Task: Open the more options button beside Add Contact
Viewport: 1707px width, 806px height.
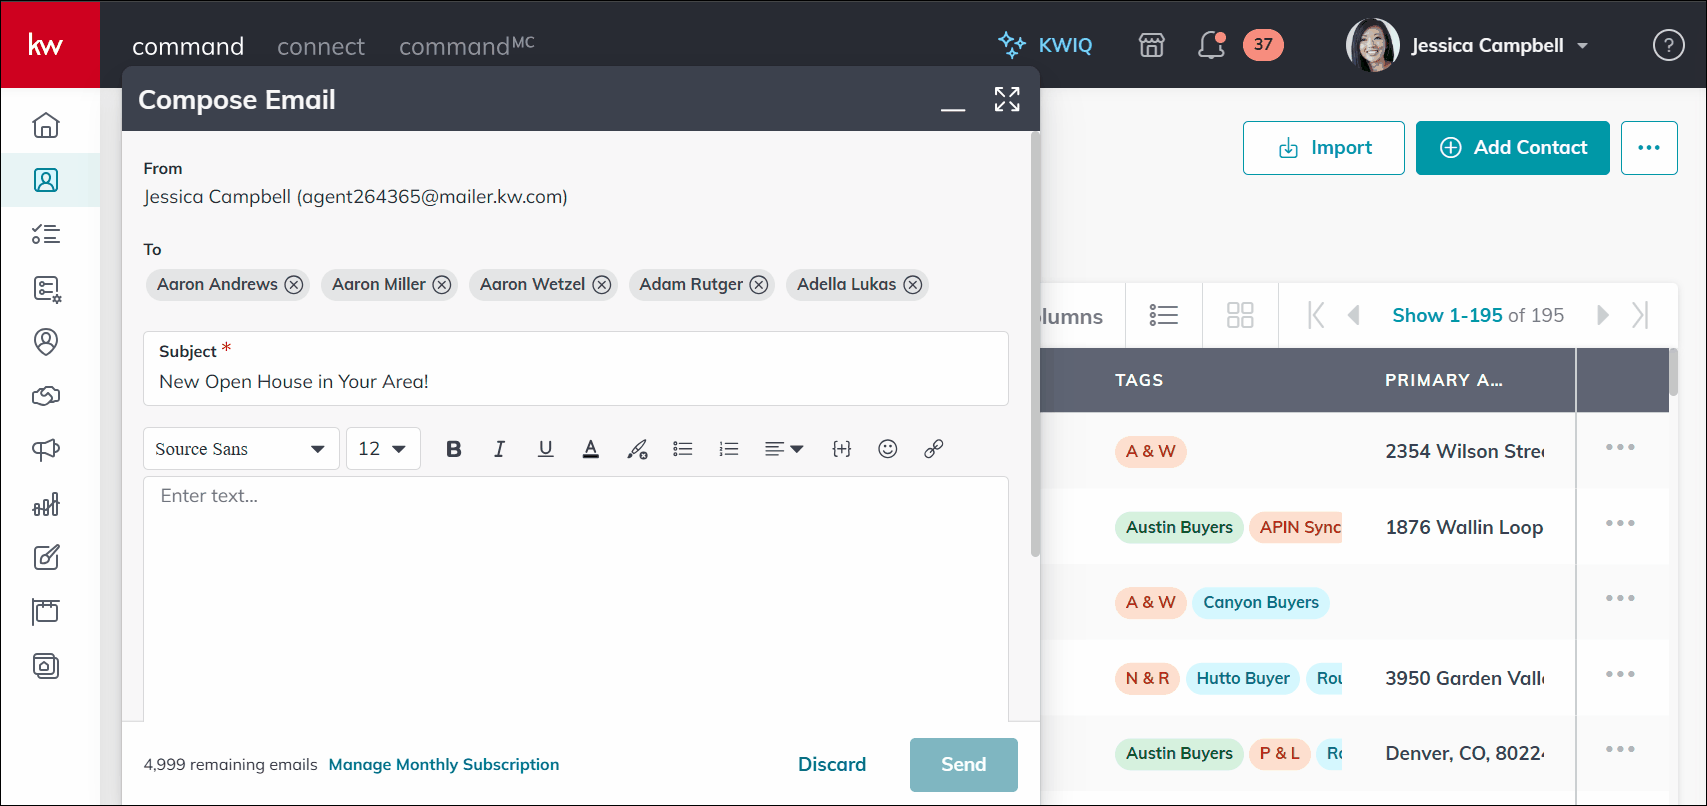Action: (x=1649, y=148)
